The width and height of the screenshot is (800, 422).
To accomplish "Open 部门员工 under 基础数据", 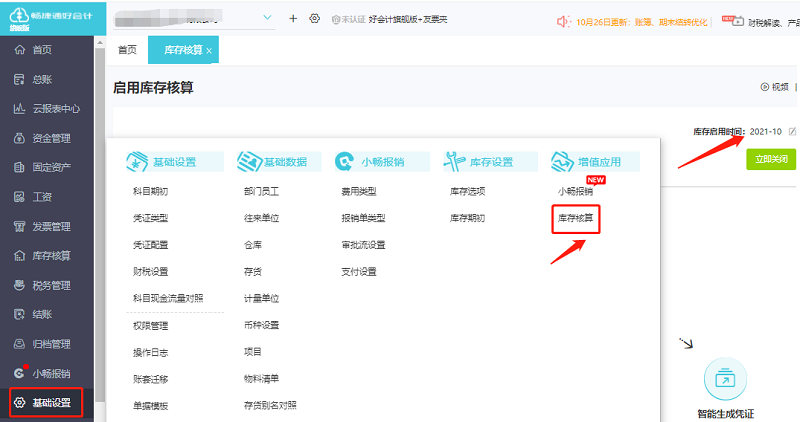I will [261, 191].
